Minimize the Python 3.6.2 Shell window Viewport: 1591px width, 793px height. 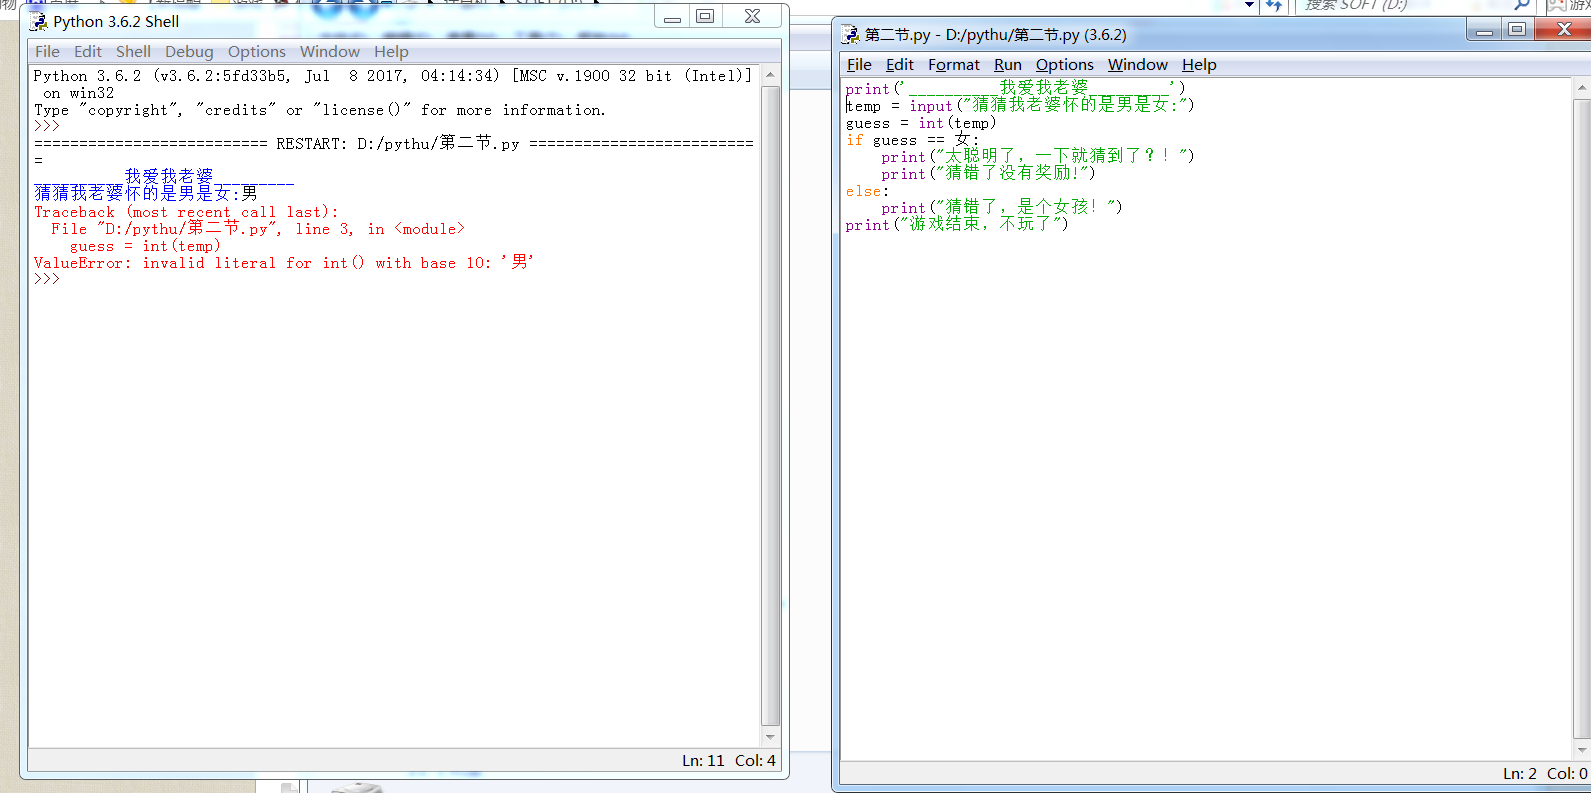pyautogui.click(x=672, y=17)
